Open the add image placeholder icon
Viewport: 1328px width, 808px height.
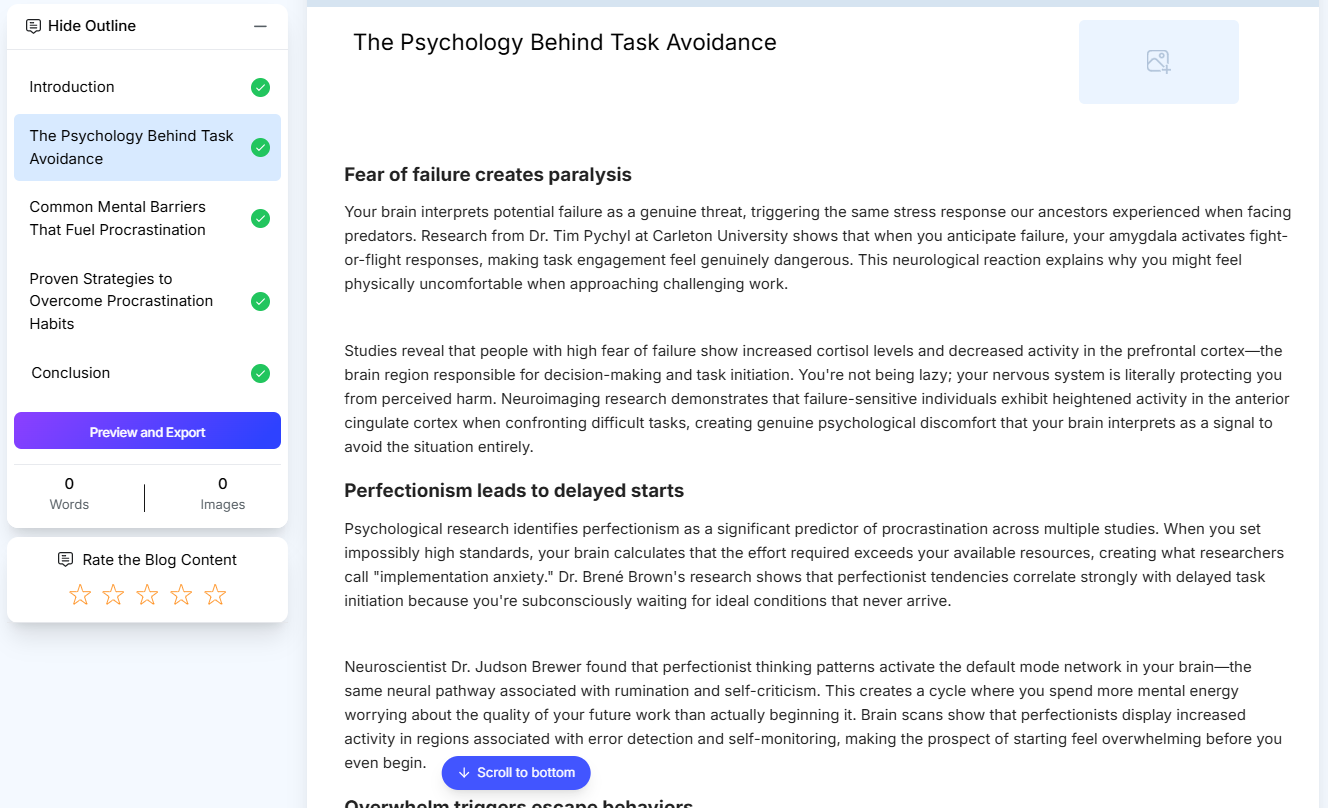click(1158, 61)
